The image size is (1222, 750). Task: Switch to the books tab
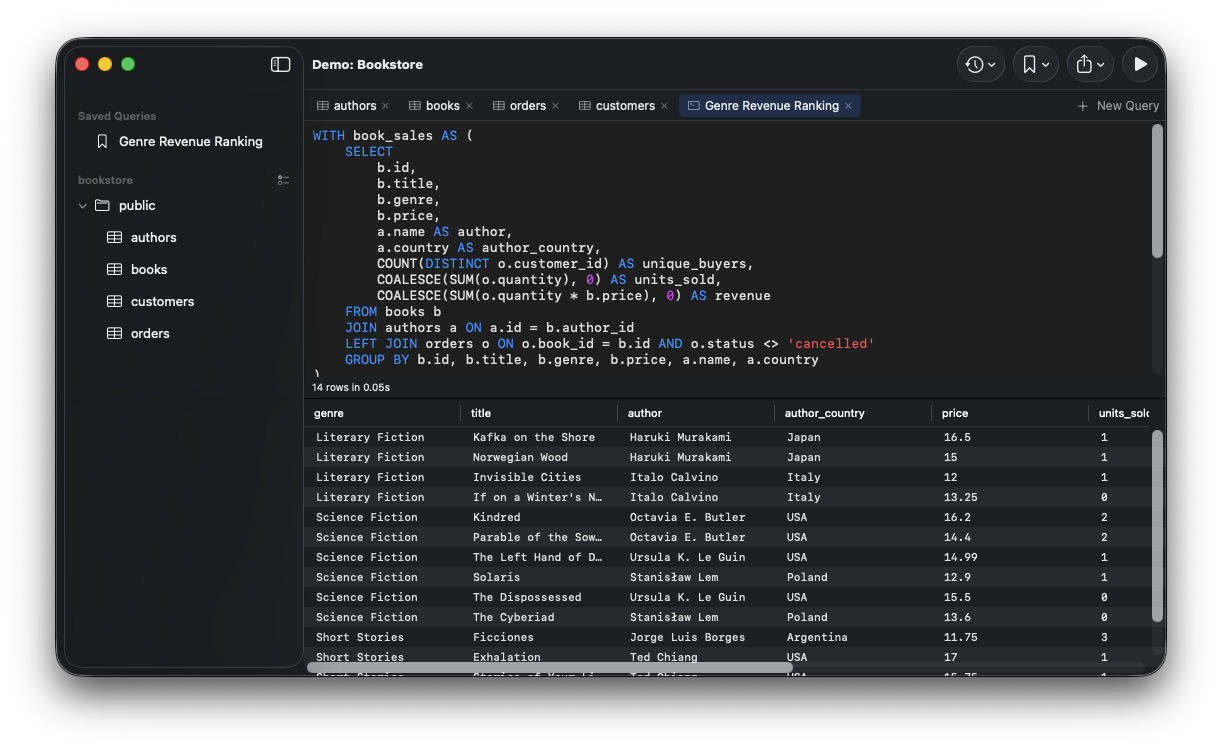pos(443,106)
